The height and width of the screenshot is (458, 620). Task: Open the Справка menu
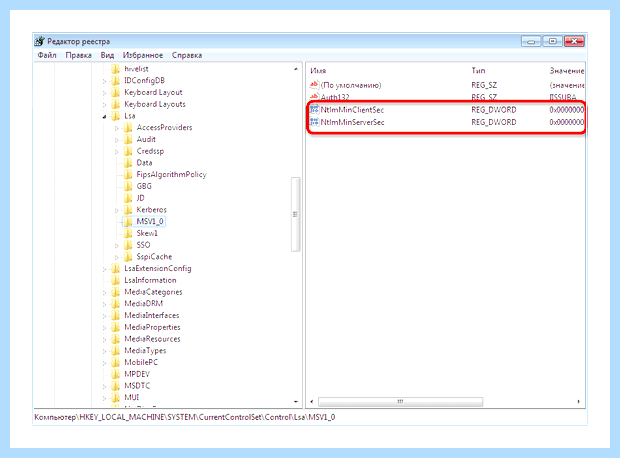[187, 55]
